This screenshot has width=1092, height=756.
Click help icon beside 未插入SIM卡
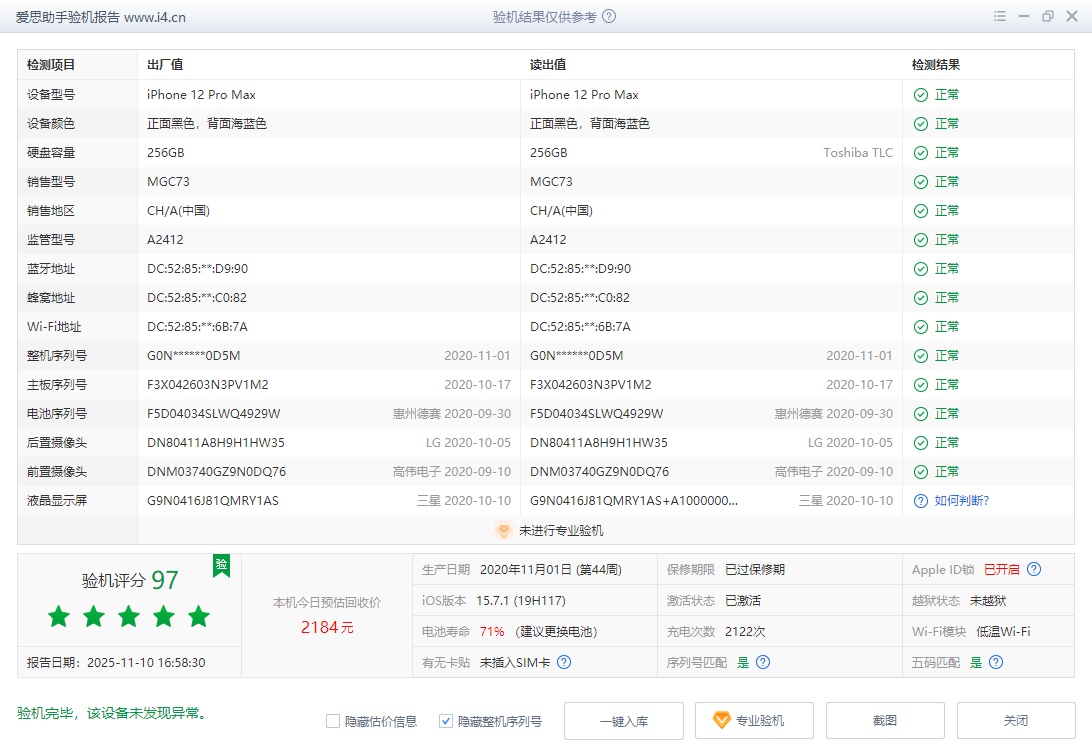pos(564,662)
